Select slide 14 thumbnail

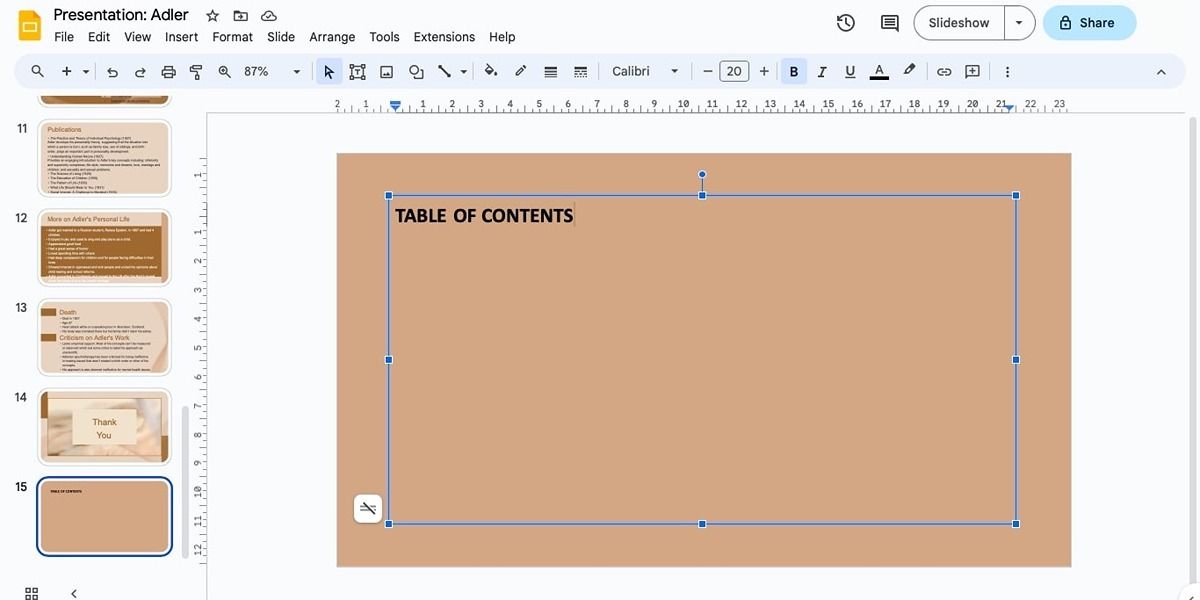coord(104,425)
